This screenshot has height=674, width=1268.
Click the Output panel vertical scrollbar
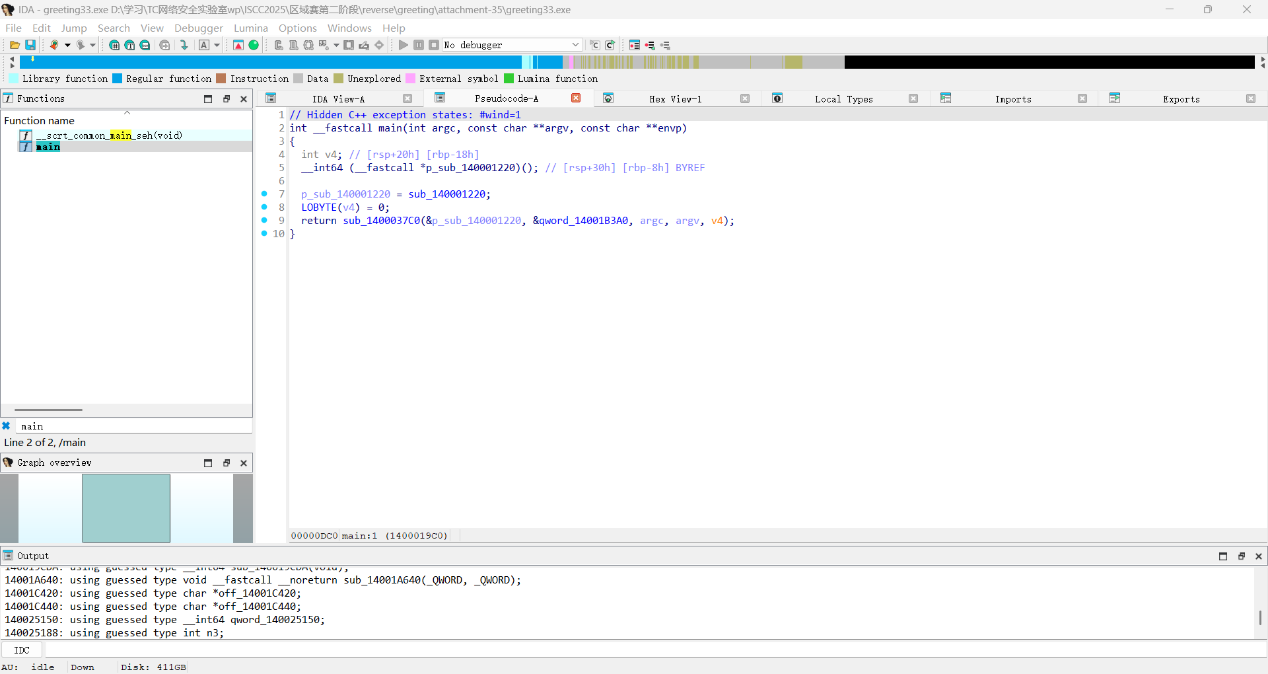1262,617
